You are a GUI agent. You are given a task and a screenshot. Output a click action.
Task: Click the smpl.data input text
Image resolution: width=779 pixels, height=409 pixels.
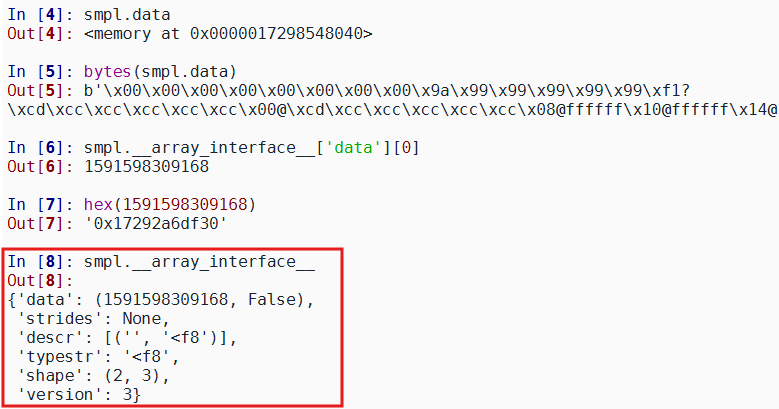click(x=128, y=15)
